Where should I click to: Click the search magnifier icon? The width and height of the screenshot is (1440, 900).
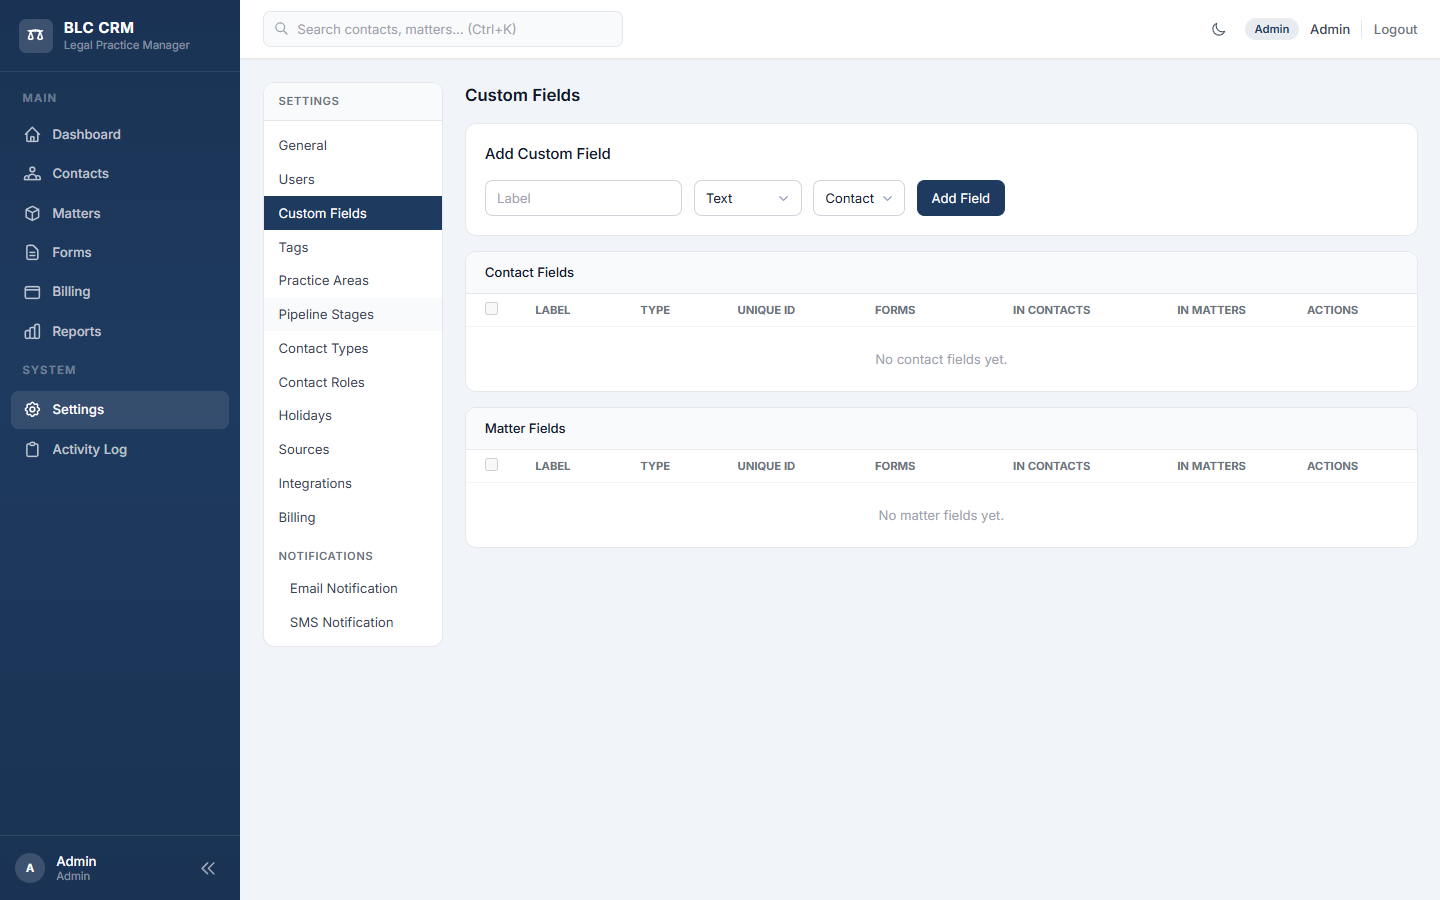click(282, 29)
